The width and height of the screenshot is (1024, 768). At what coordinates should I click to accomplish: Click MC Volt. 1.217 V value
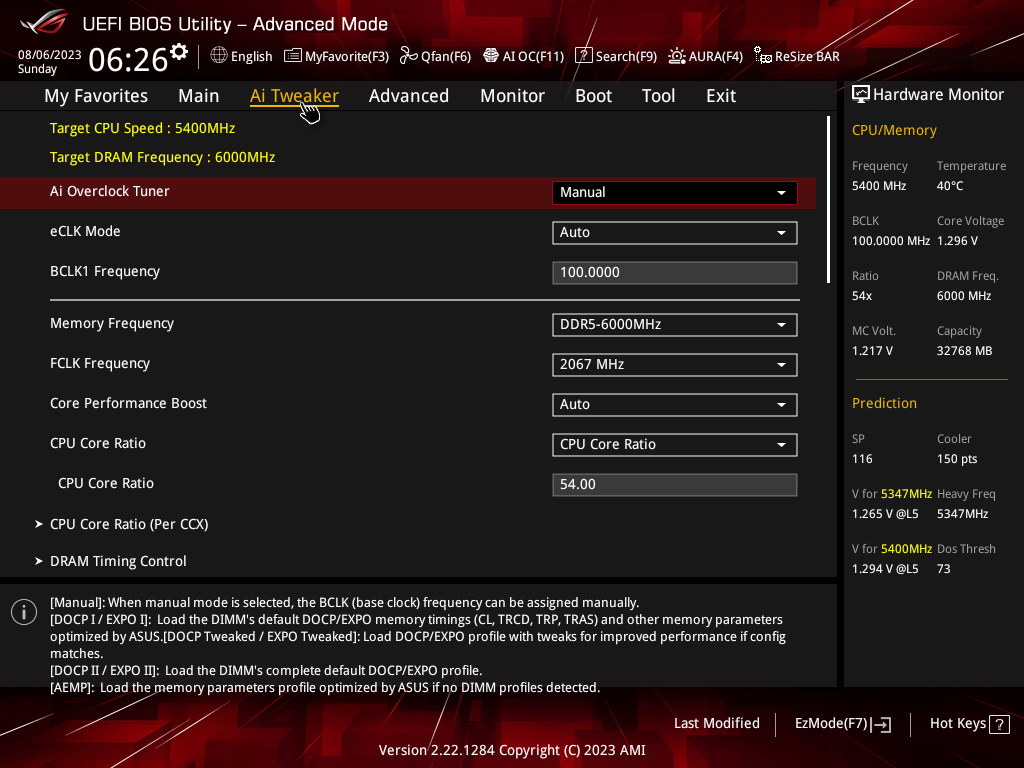(872, 351)
